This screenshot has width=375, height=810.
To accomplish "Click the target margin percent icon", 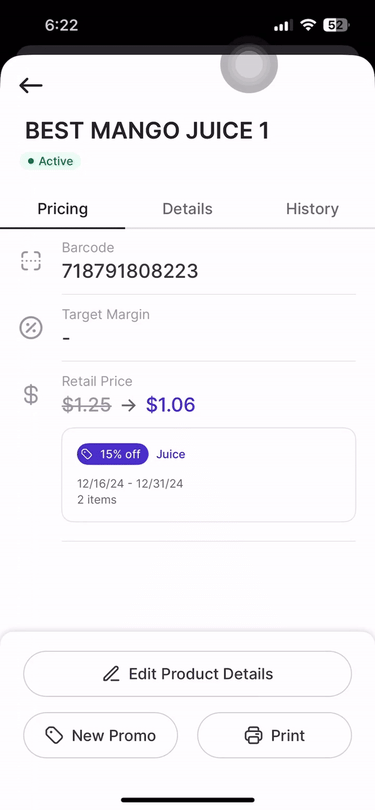I will tap(30, 328).
